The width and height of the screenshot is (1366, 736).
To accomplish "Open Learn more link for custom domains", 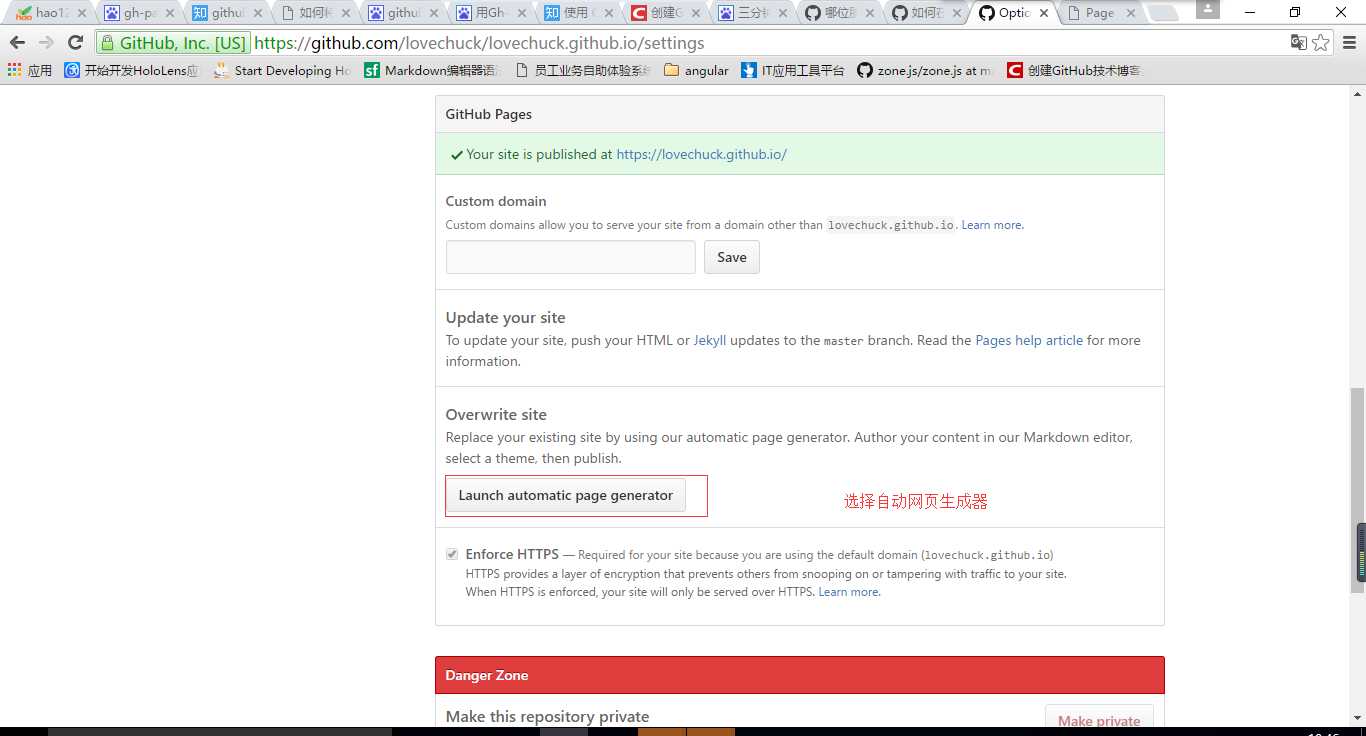I will point(992,225).
